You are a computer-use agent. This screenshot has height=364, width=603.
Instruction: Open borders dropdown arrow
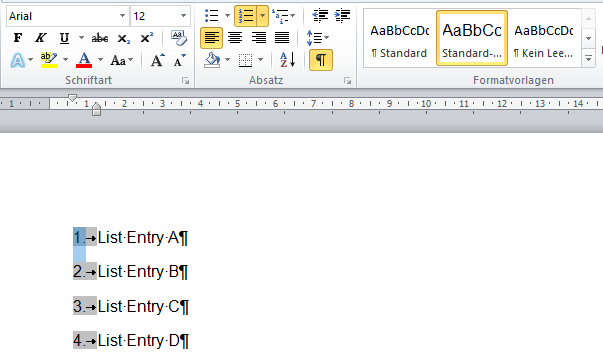pos(260,60)
